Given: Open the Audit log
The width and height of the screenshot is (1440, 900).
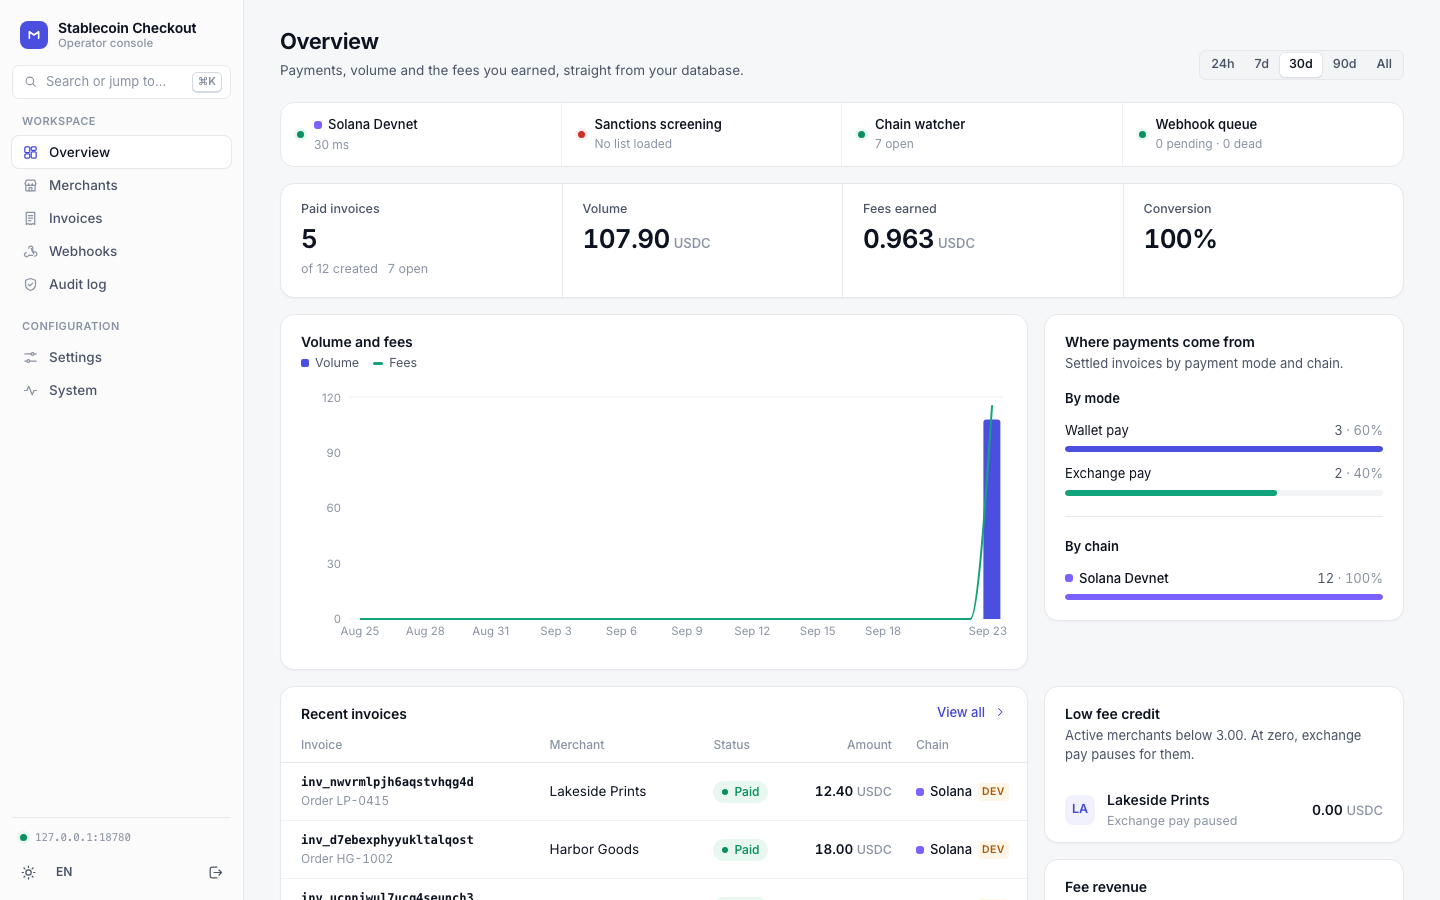Looking at the screenshot, I should (x=121, y=285).
